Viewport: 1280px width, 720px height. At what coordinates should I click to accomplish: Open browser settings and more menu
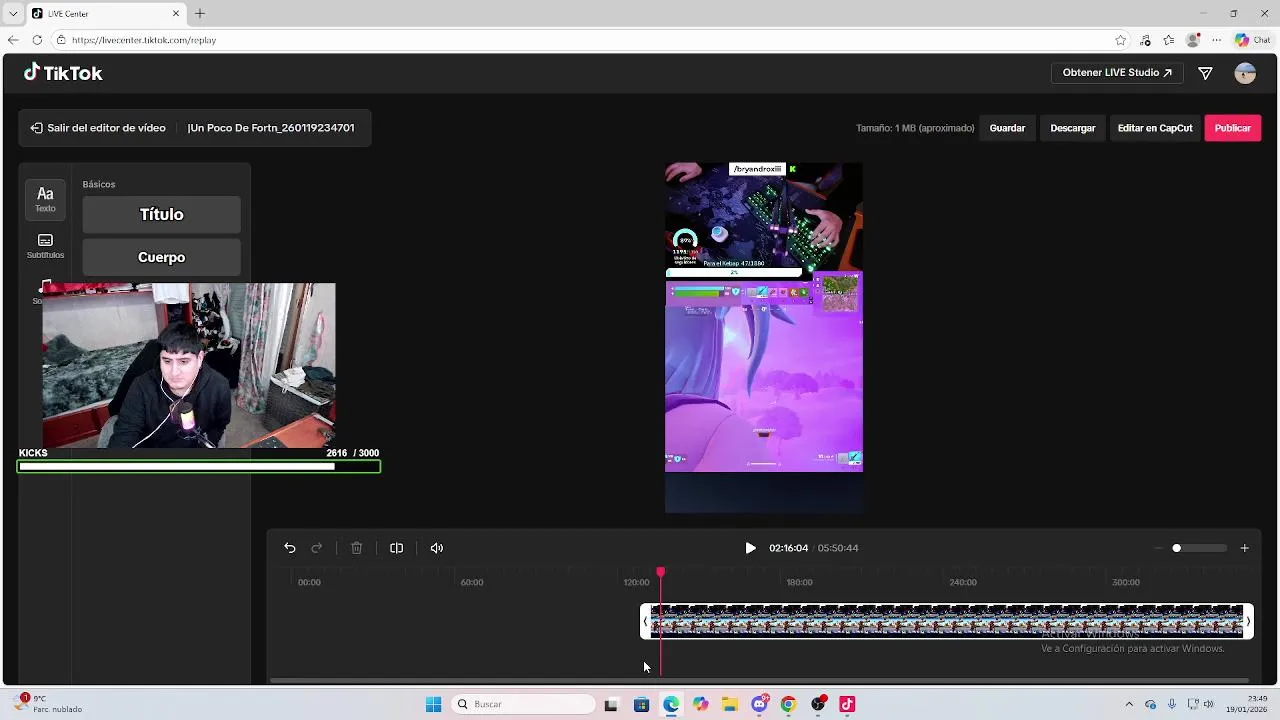(1217, 40)
